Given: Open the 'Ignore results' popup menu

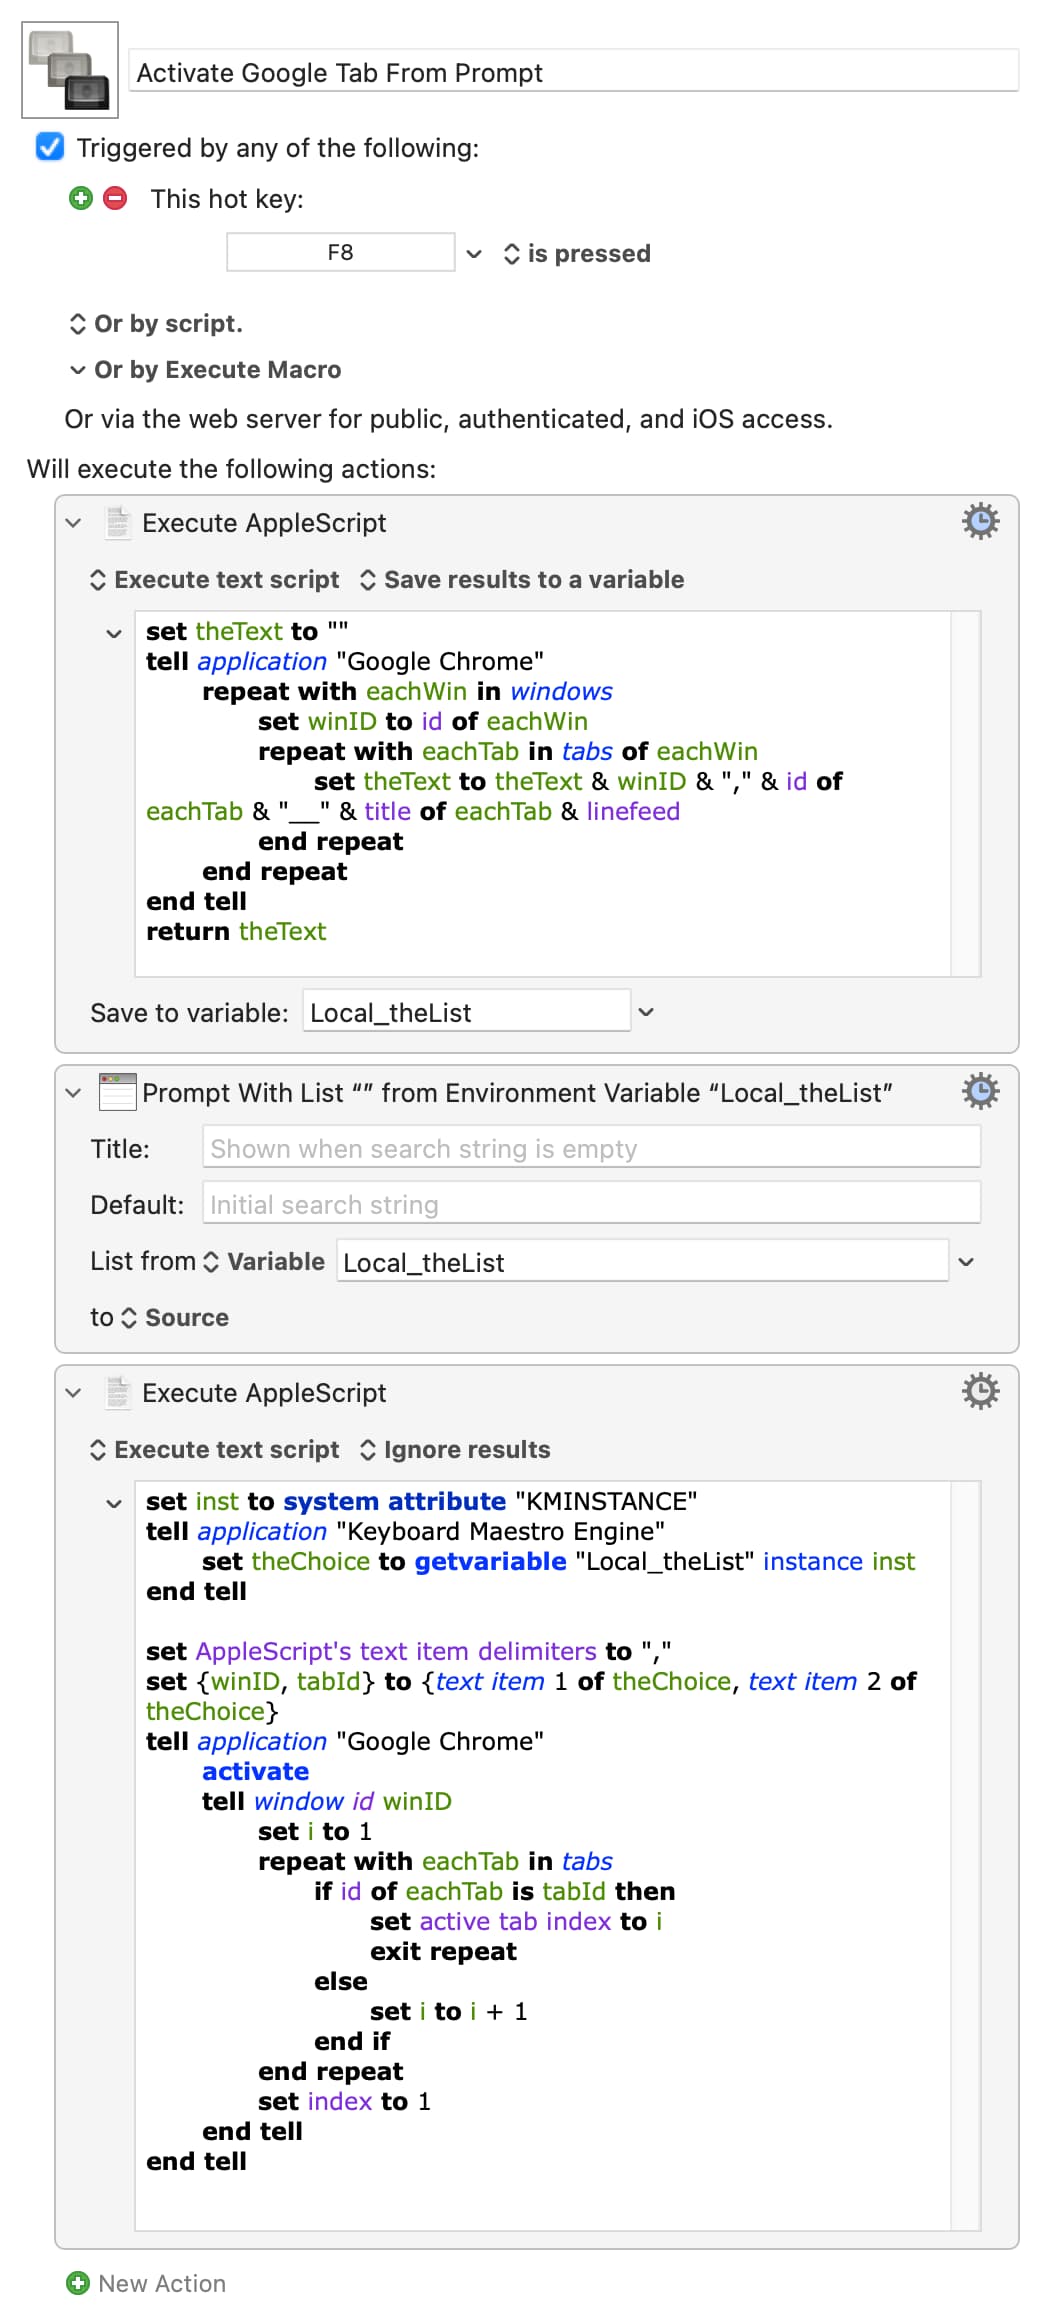Looking at the screenshot, I should click(x=454, y=1450).
